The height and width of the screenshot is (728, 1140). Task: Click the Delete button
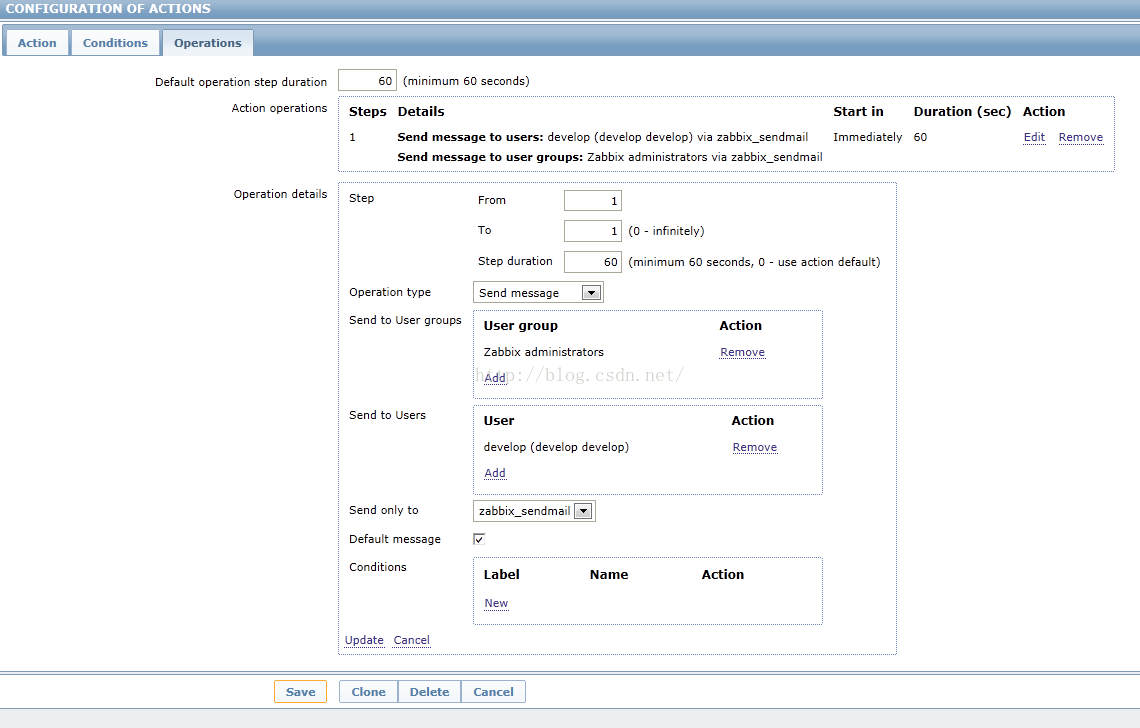pyautogui.click(x=430, y=692)
